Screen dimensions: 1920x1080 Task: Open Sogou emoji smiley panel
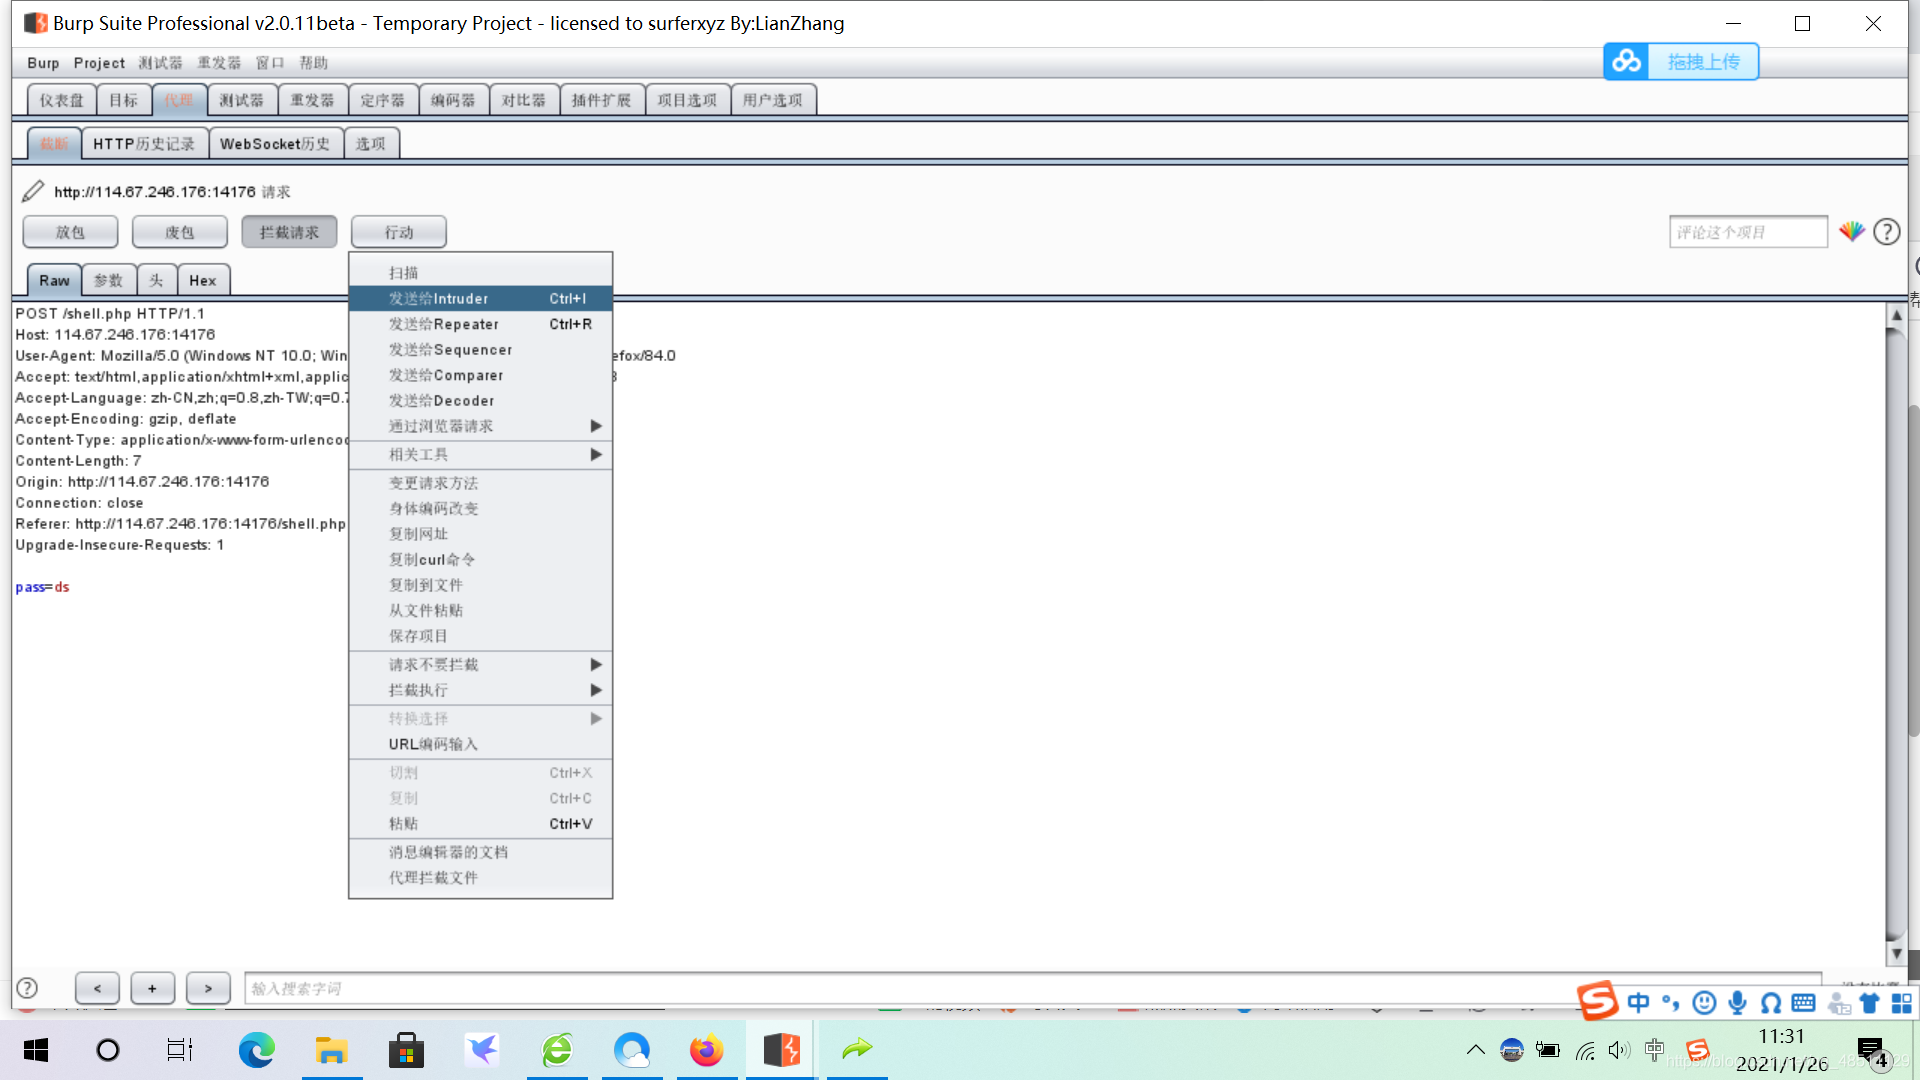1705,1003
